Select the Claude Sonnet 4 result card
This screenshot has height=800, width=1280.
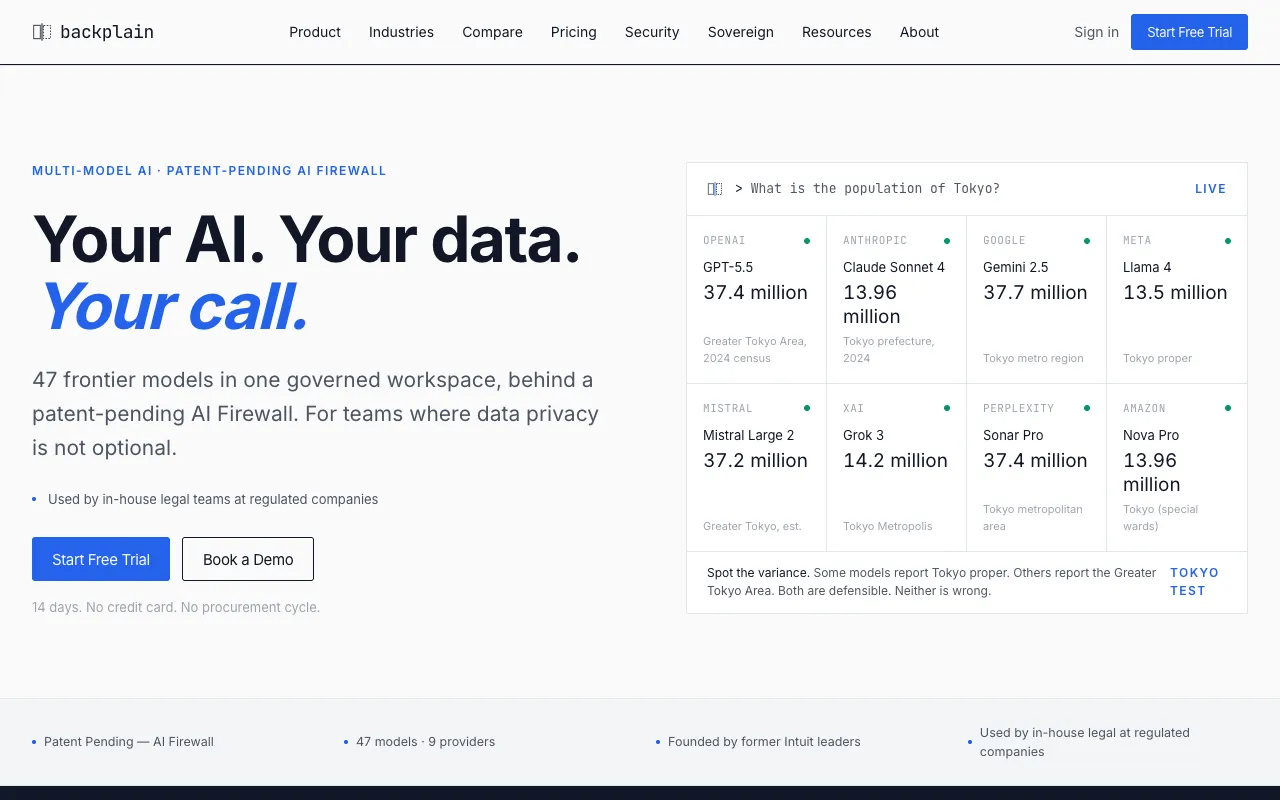tap(897, 300)
